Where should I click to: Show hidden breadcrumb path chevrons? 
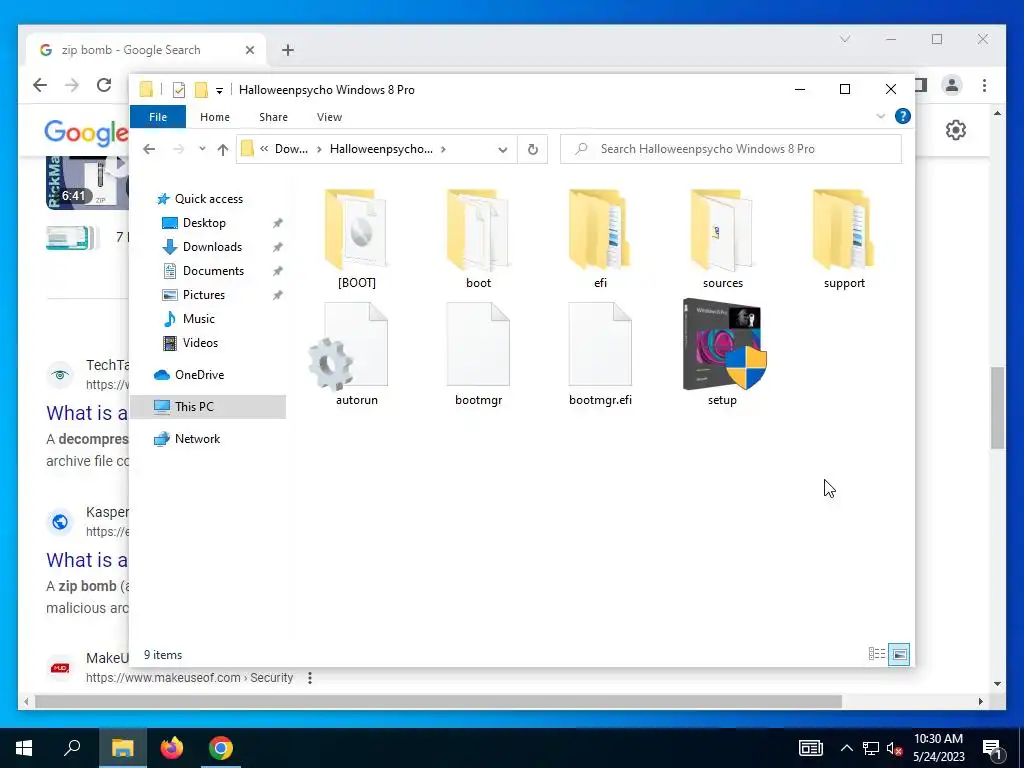(x=264, y=149)
